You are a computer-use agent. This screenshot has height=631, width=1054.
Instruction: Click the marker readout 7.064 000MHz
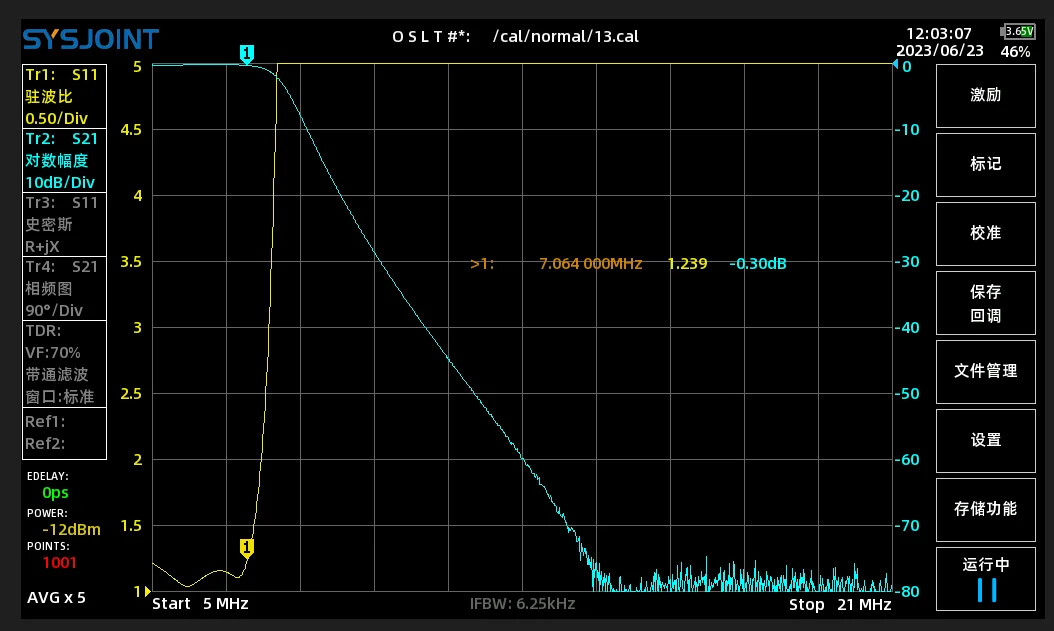[590, 263]
